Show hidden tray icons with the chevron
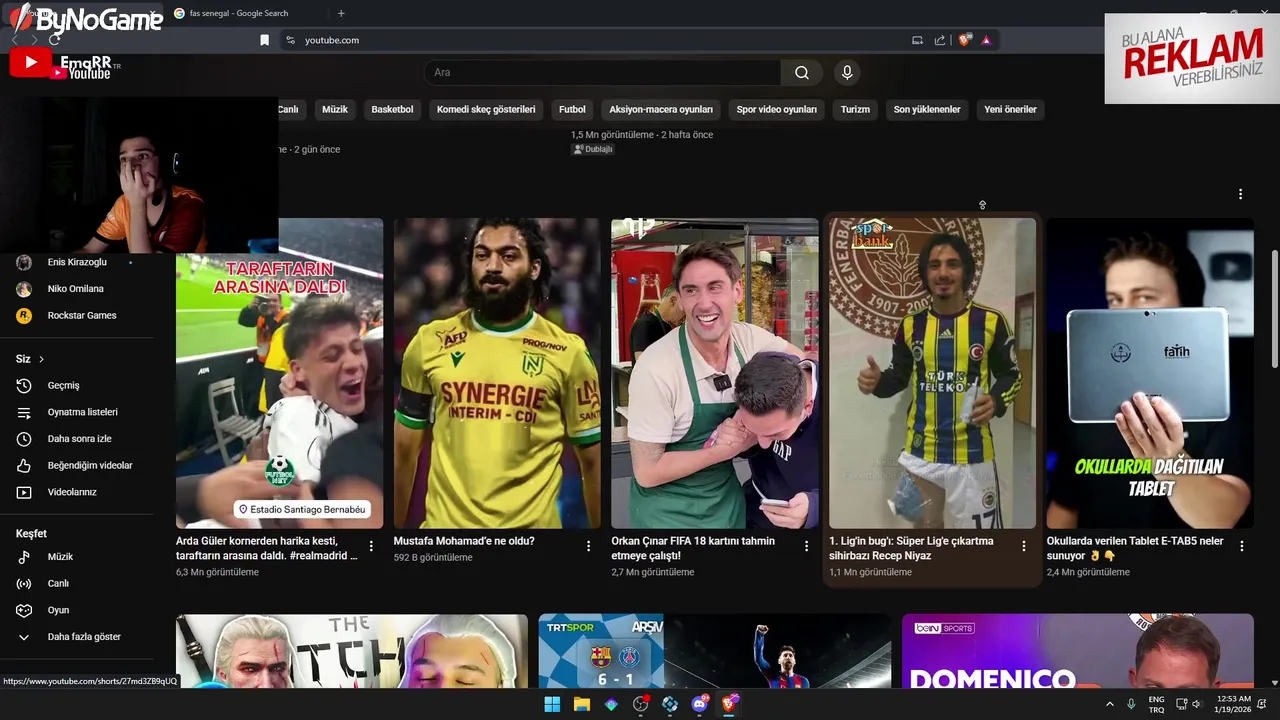 click(x=1109, y=704)
